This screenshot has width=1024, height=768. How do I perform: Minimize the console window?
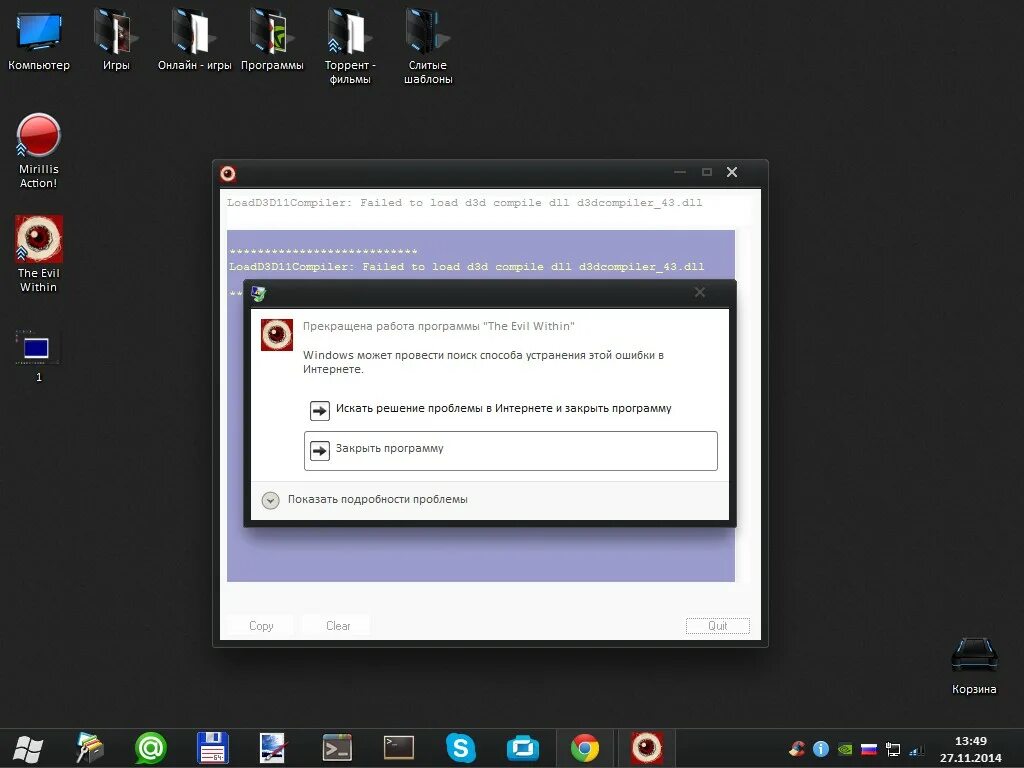(680, 172)
